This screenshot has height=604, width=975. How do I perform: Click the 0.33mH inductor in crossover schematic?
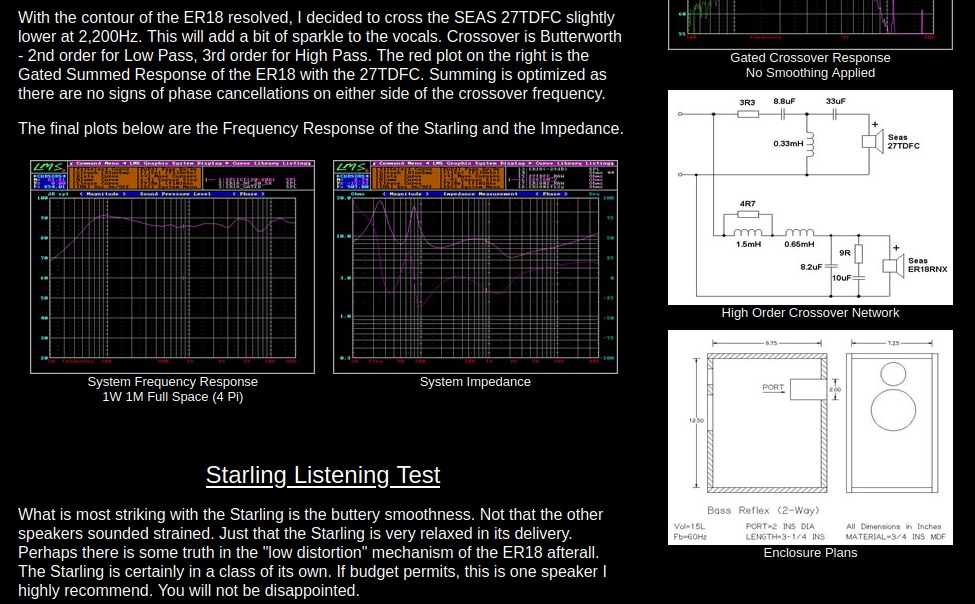[x=810, y=144]
